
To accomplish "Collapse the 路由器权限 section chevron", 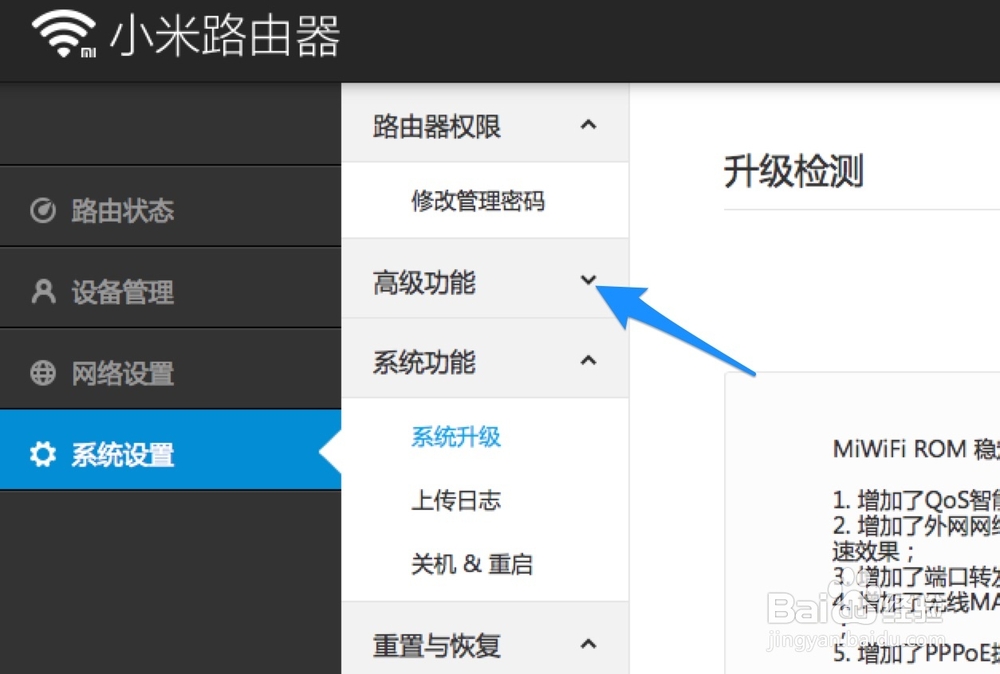I will pyautogui.click(x=588, y=125).
